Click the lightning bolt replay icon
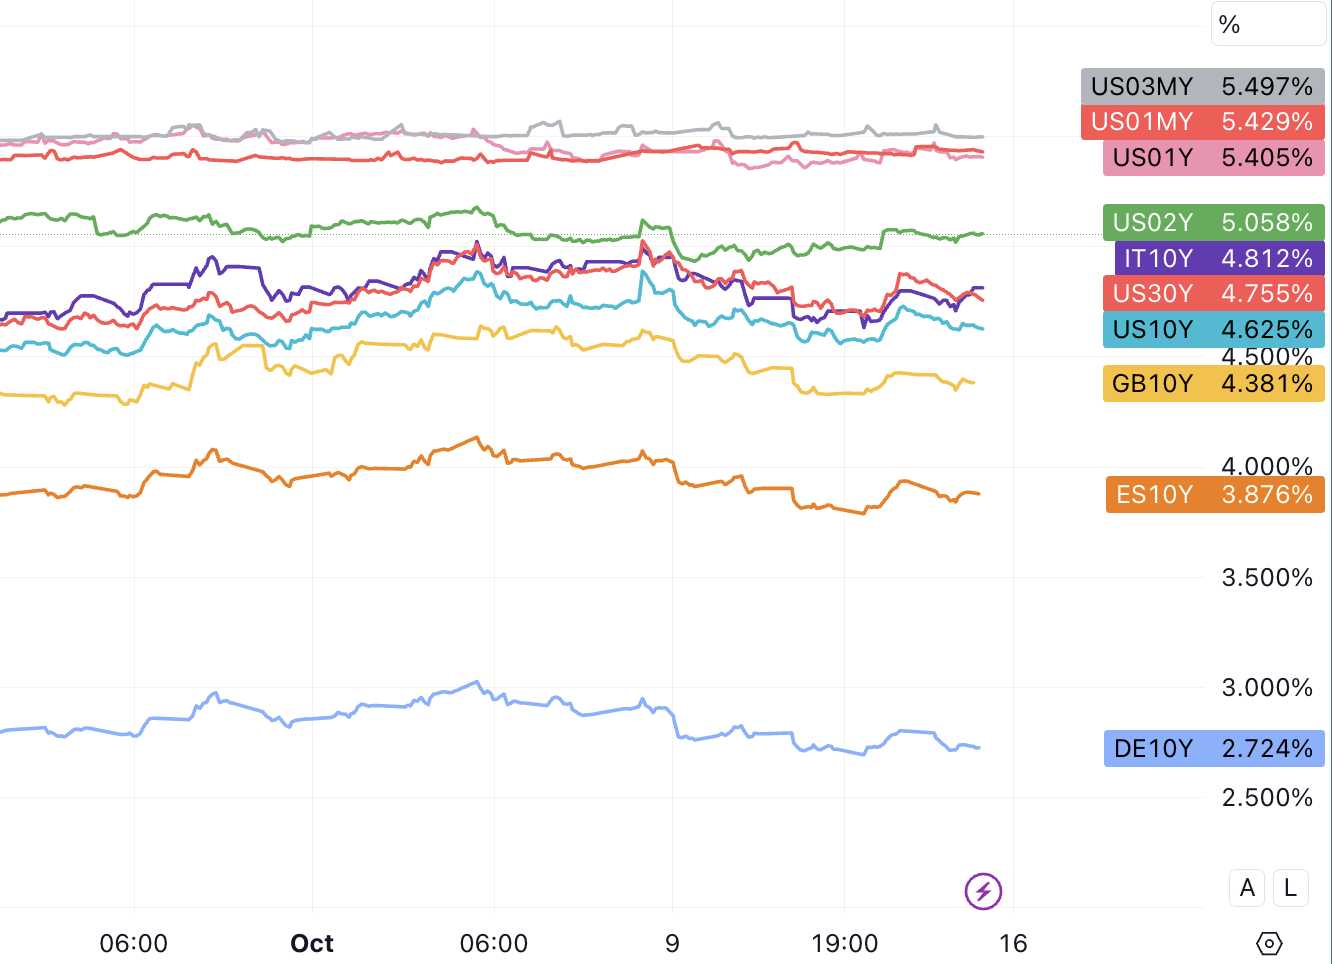 coord(983,891)
